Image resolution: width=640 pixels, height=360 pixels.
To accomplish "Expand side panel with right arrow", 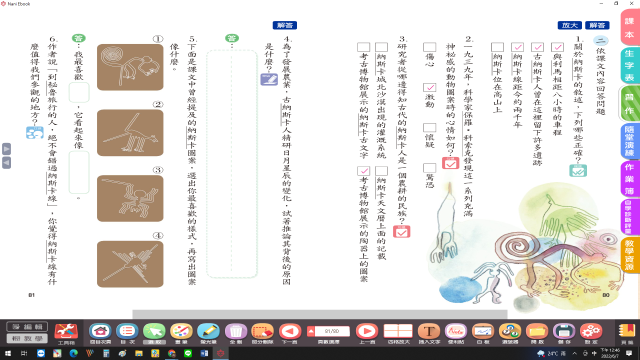I will point(7,149).
